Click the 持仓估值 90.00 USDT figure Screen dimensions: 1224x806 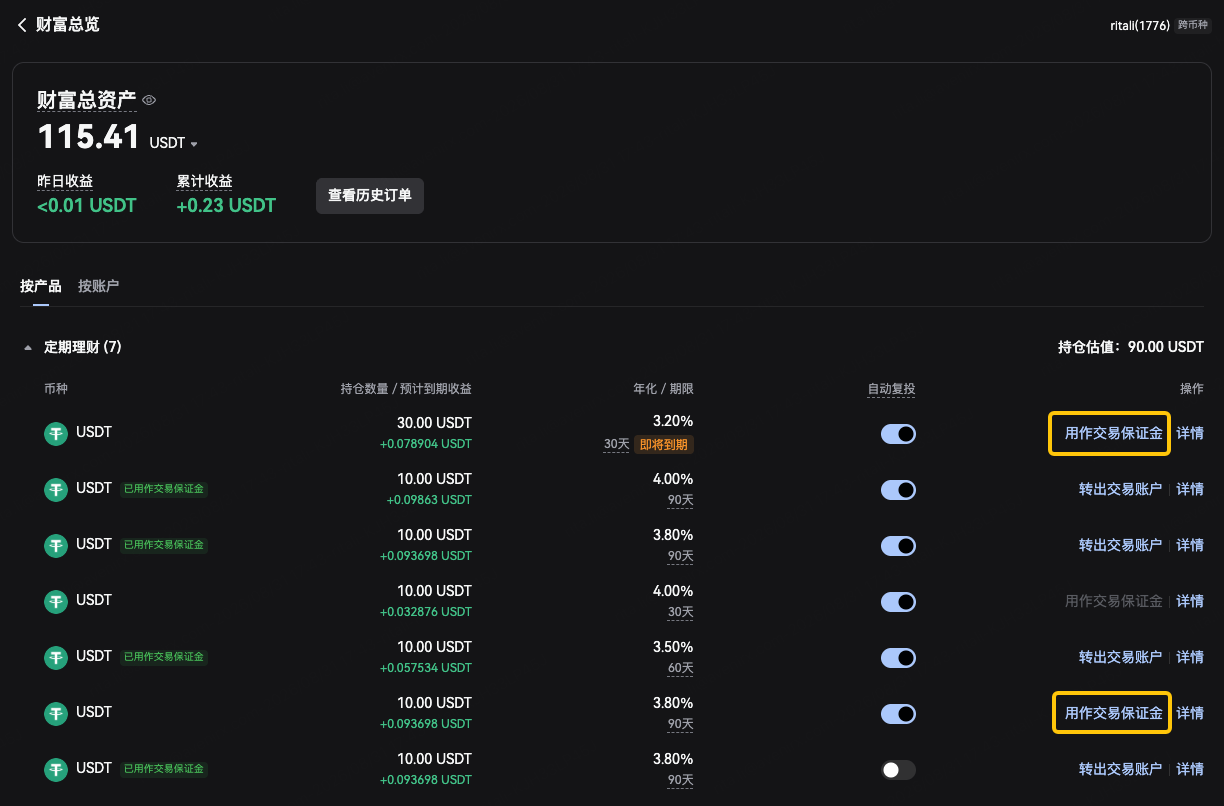(1166, 347)
